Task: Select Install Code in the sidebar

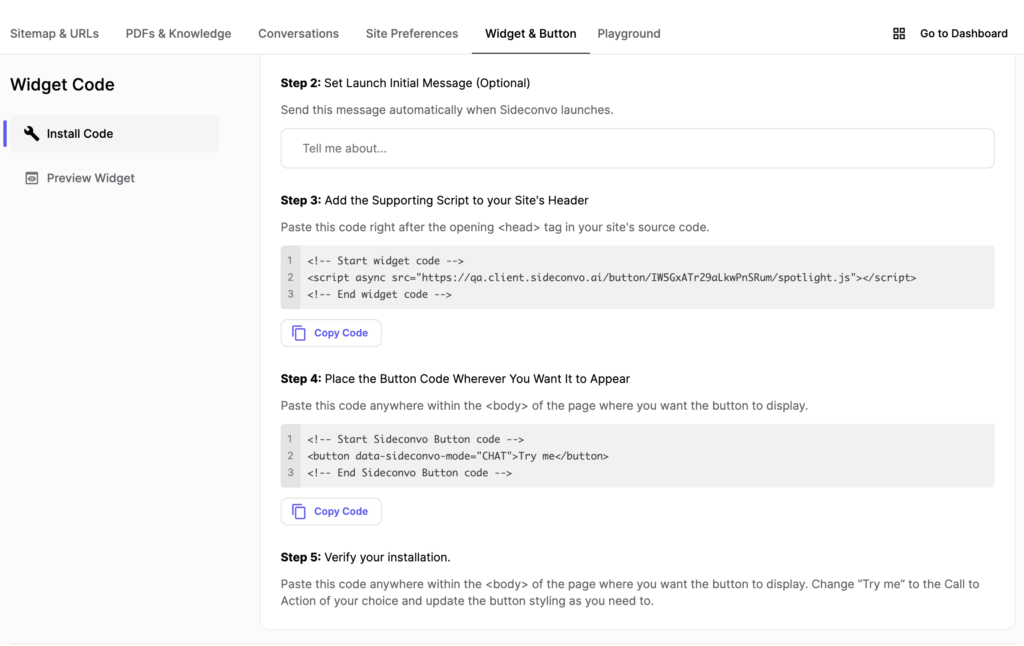Action: pyautogui.click(x=80, y=134)
